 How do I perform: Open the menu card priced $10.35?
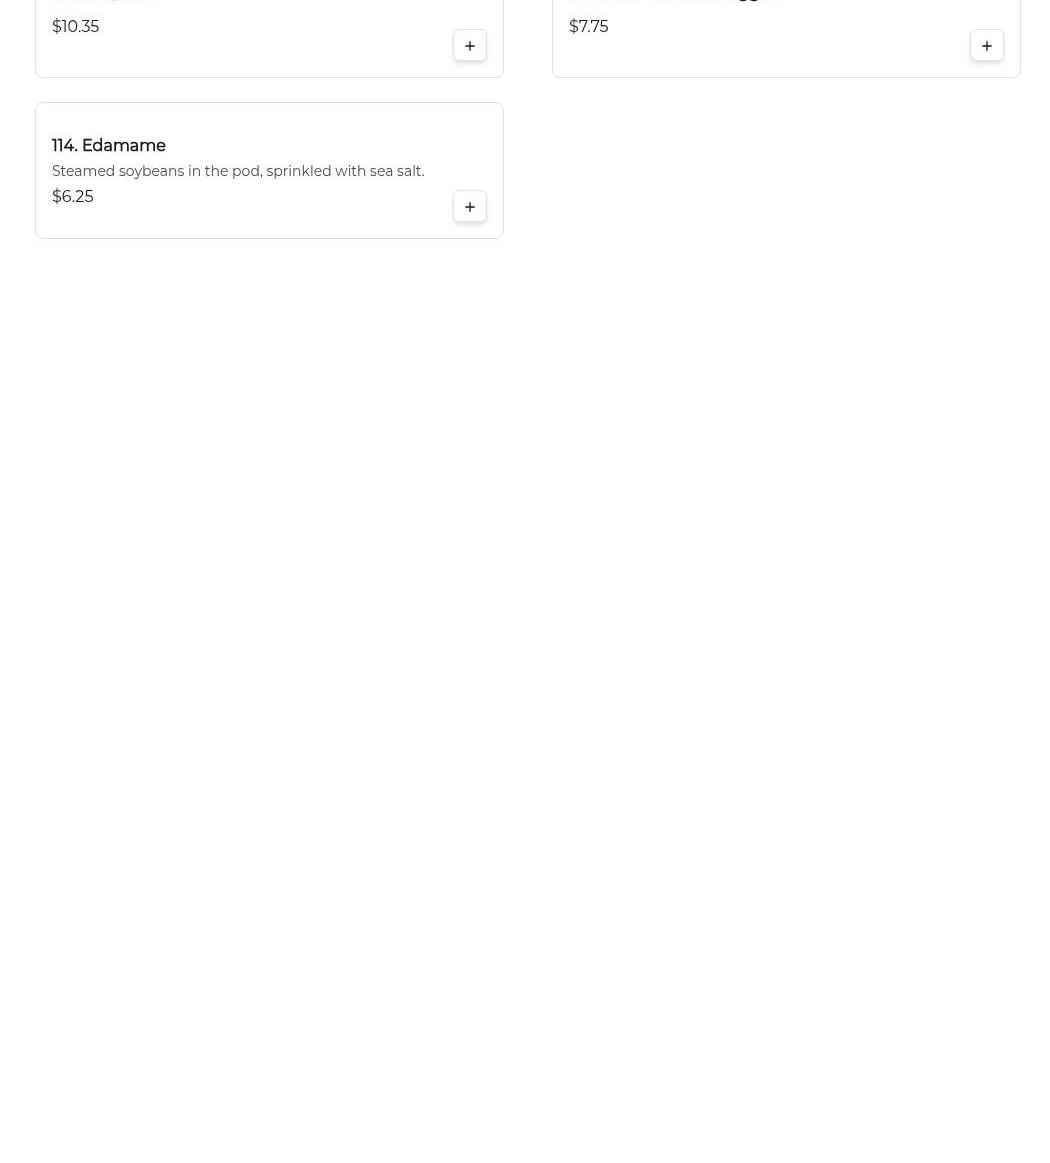tap(269, 39)
